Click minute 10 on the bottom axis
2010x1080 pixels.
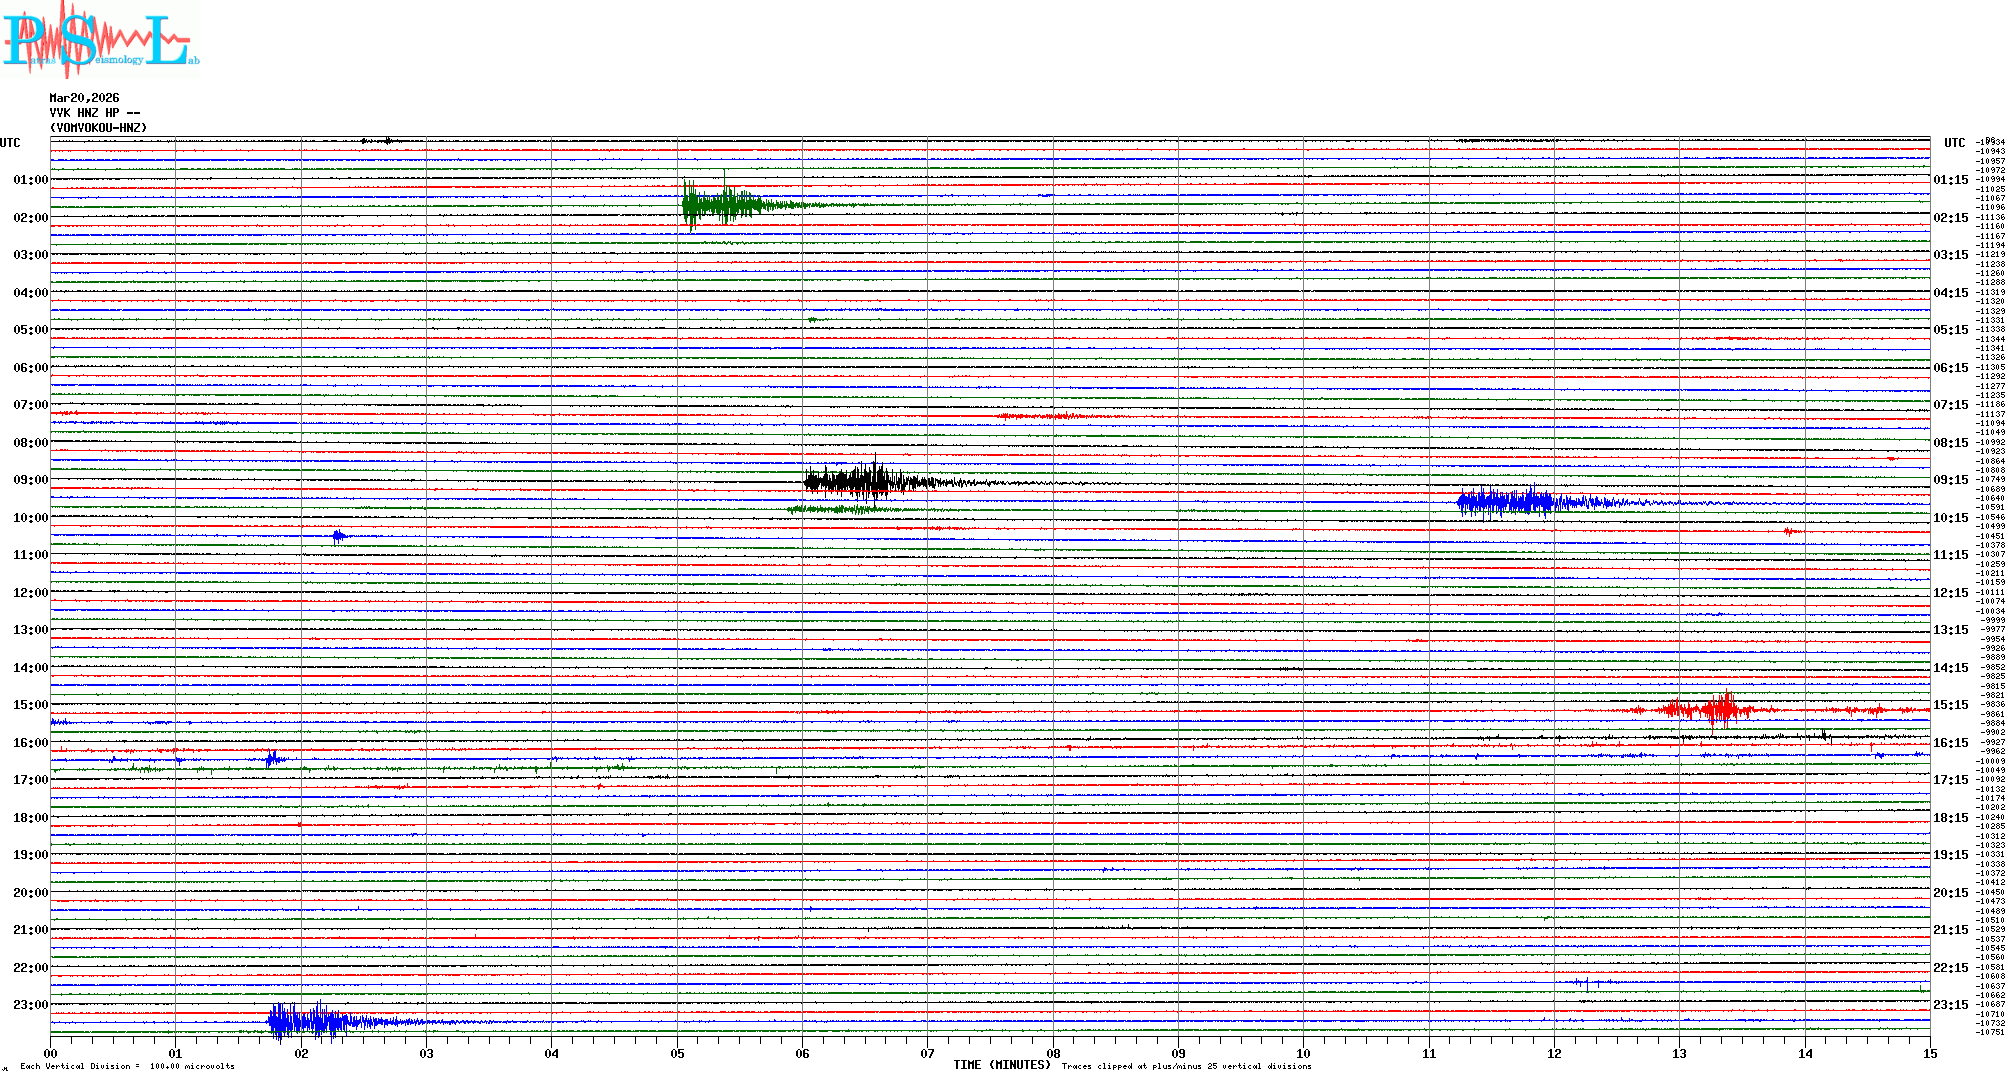(1303, 1053)
